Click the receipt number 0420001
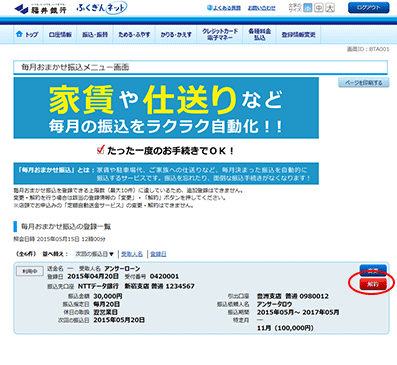Screen dimensions: 397x365 pos(164,276)
